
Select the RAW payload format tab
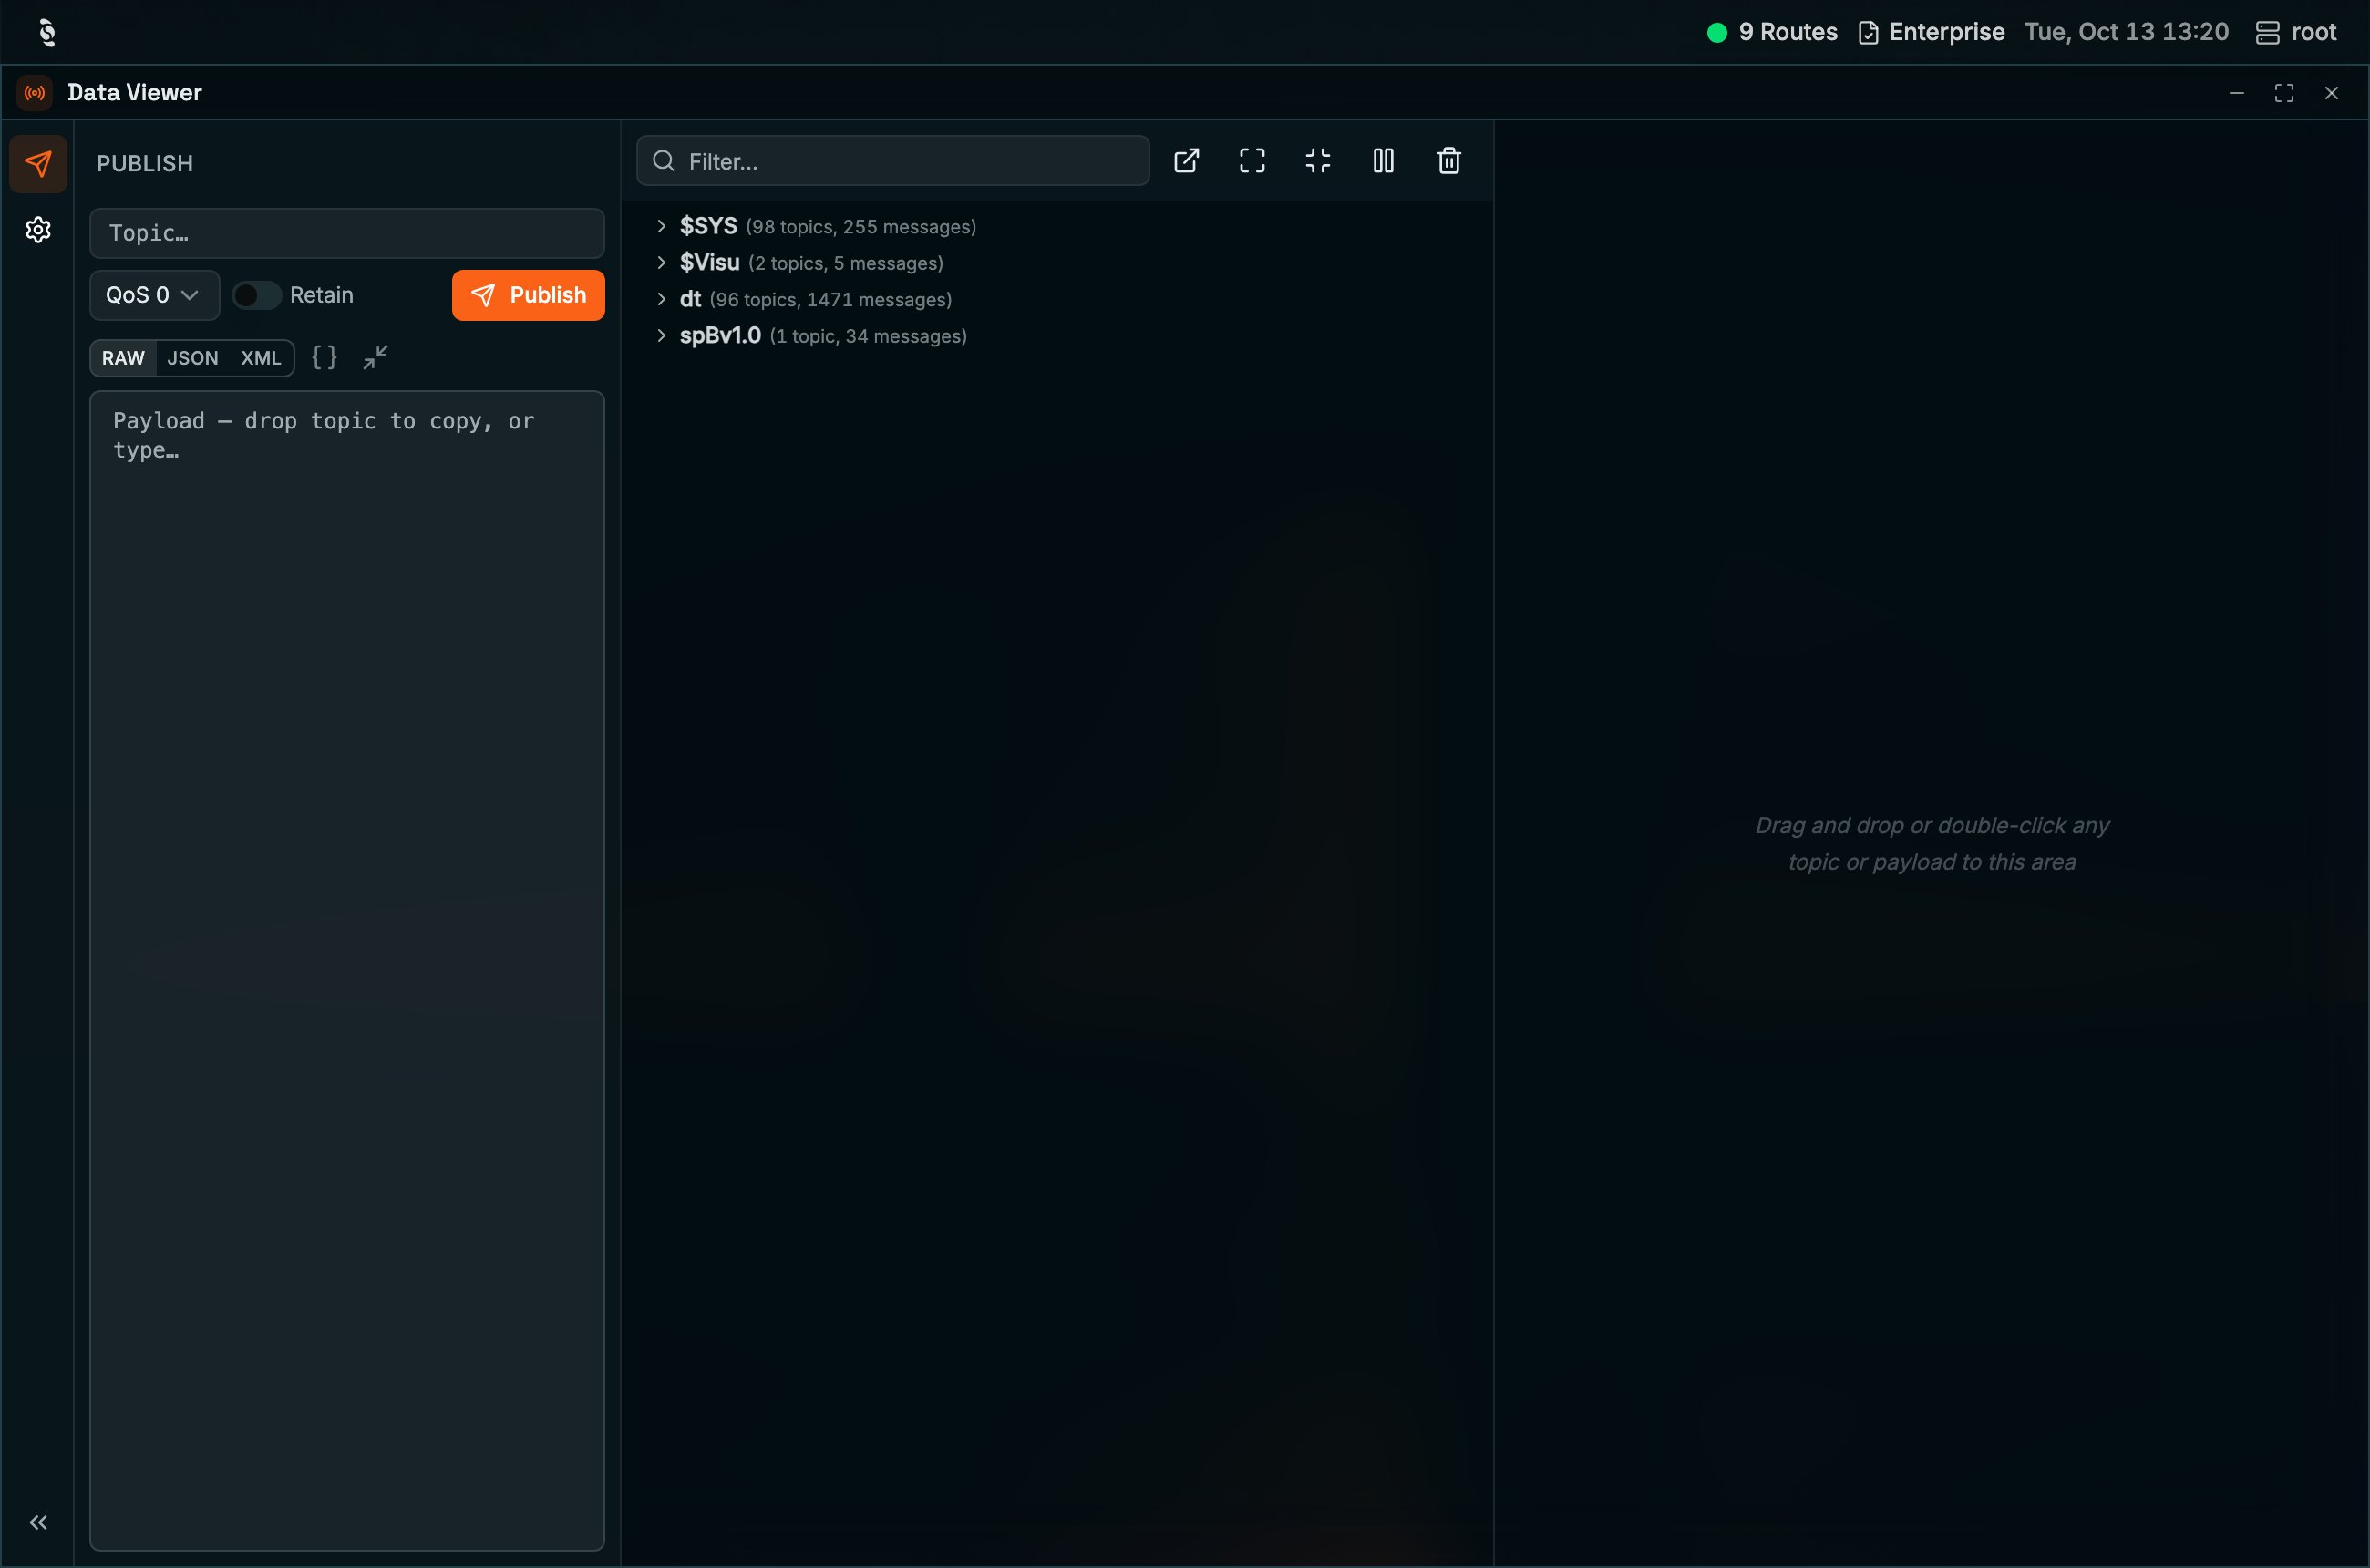[123, 358]
